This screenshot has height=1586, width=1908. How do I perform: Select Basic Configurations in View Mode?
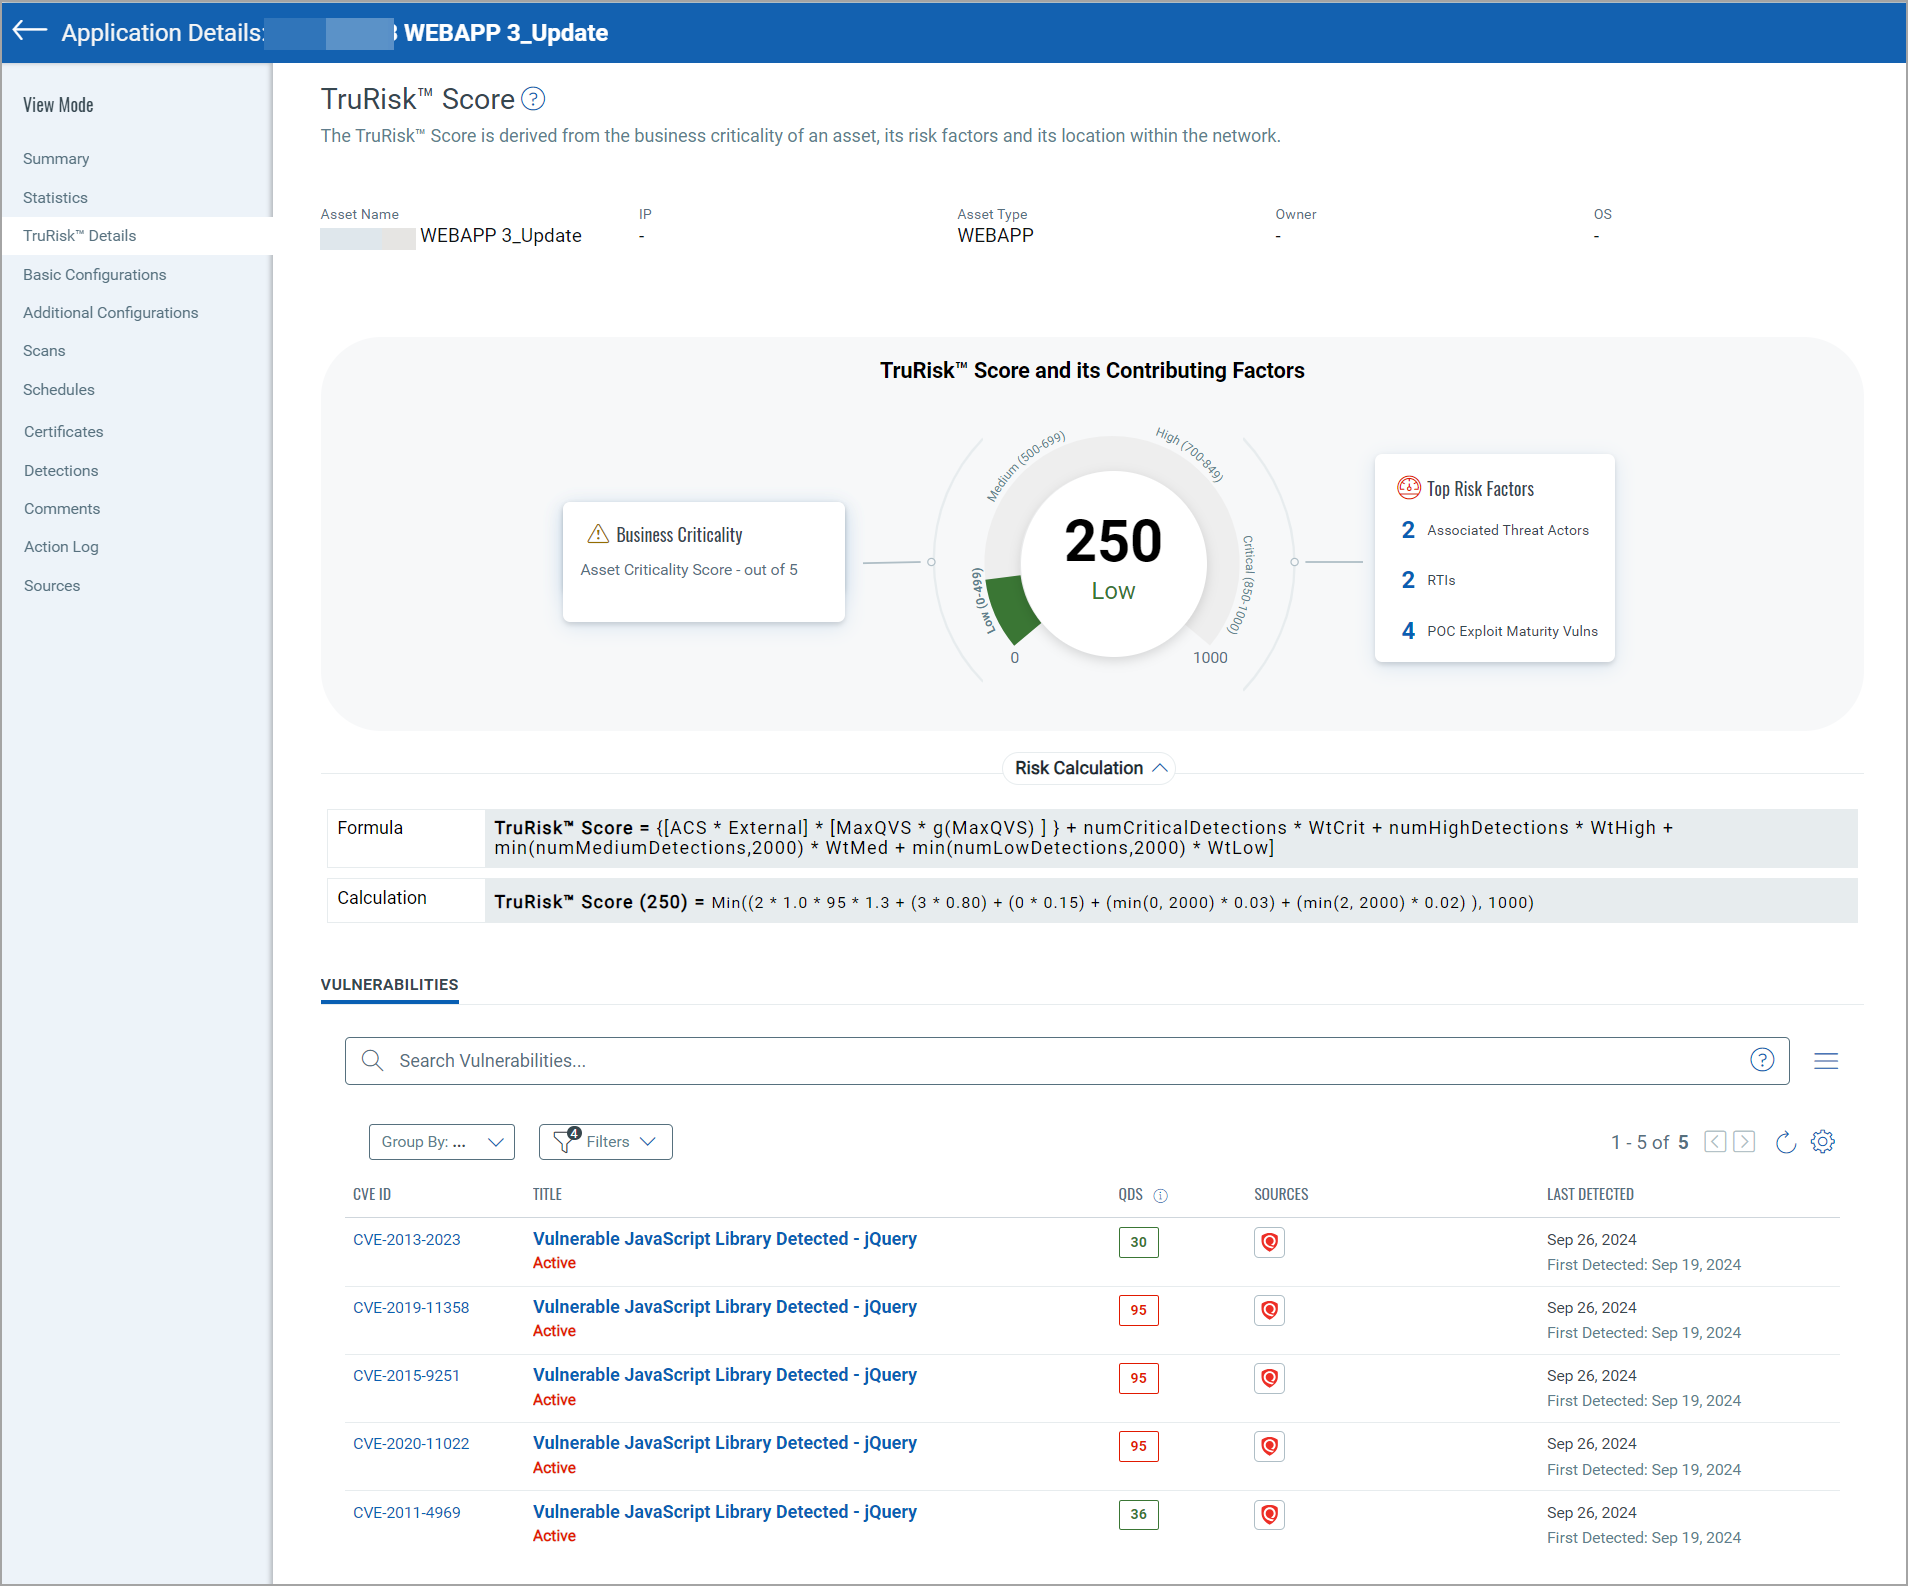(x=95, y=275)
